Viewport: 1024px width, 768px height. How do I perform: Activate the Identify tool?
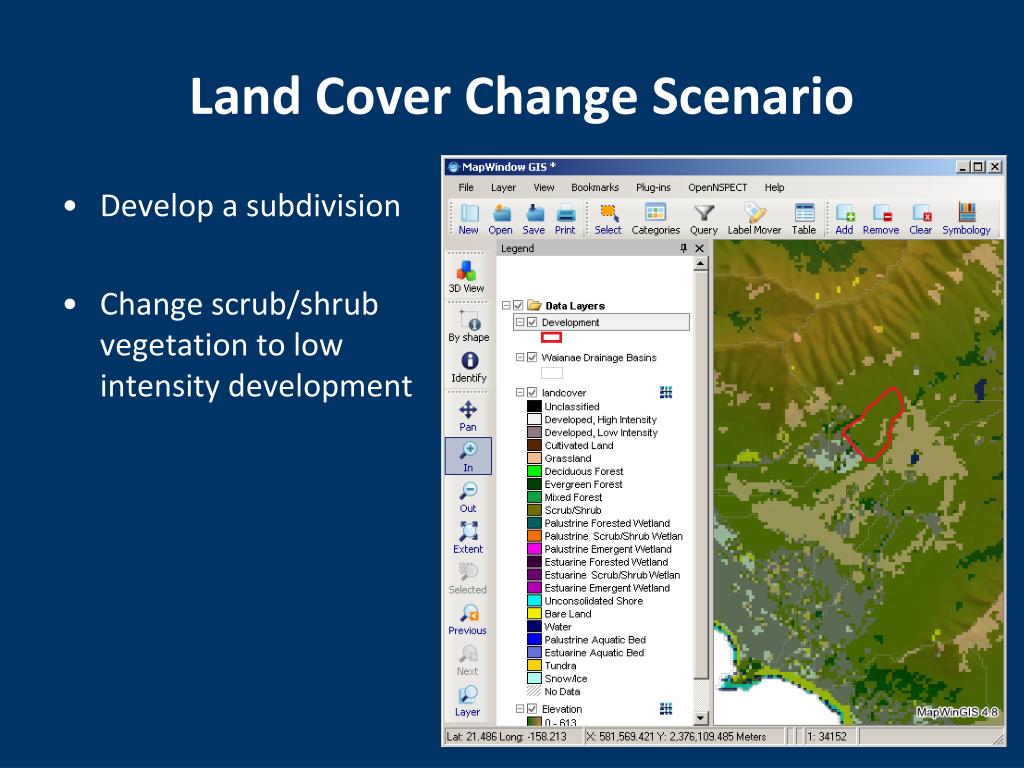[x=469, y=367]
